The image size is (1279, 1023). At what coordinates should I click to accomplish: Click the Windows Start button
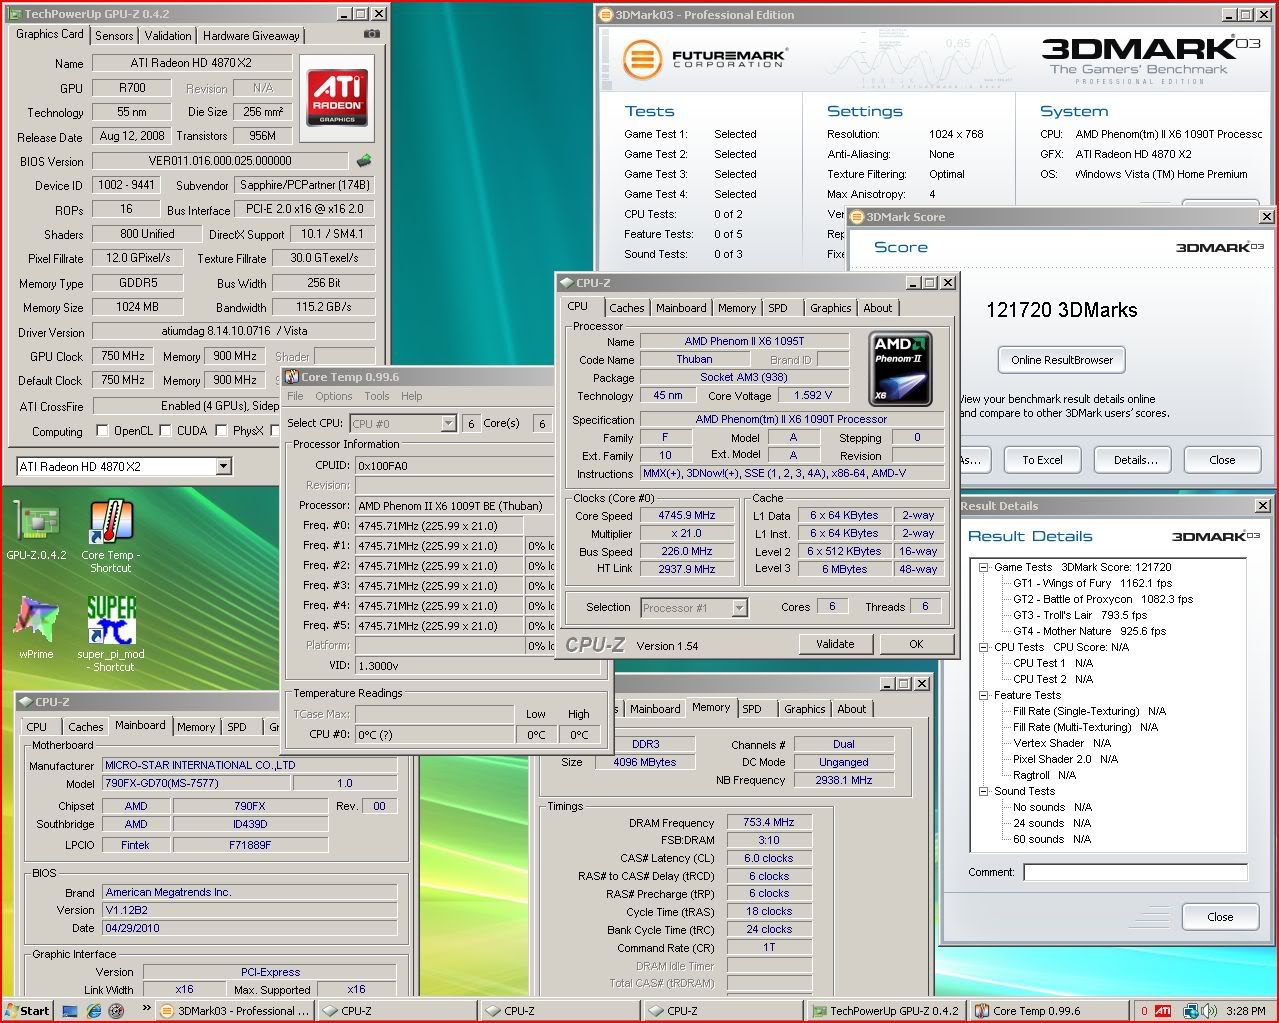pyautogui.click(x=27, y=1010)
